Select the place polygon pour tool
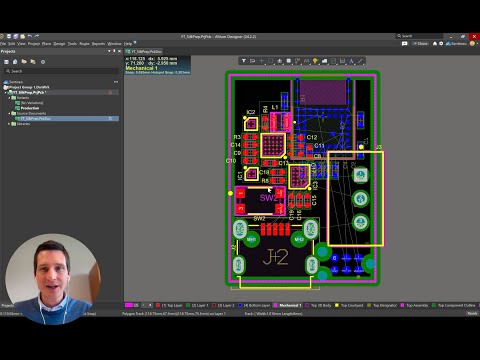The height and width of the screenshot is (360, 480). point(324,61)
